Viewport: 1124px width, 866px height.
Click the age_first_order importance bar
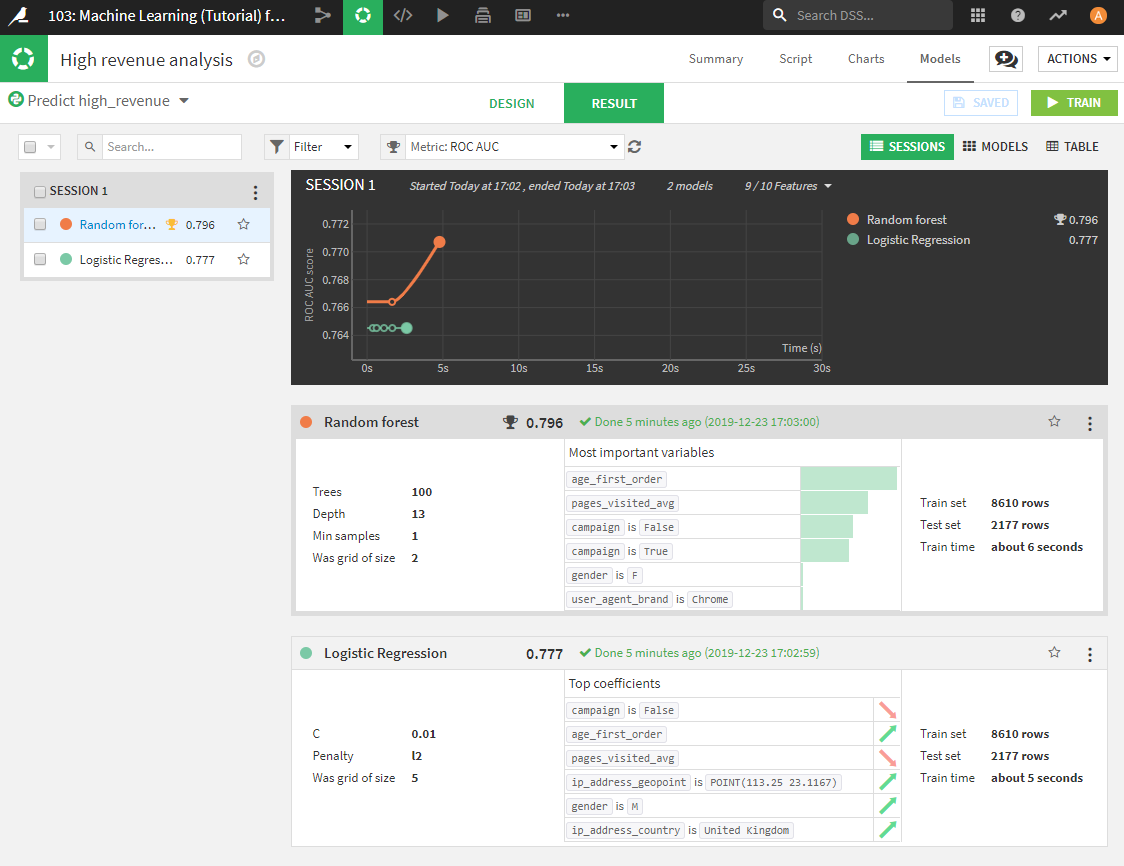click(x=849, y=479)
